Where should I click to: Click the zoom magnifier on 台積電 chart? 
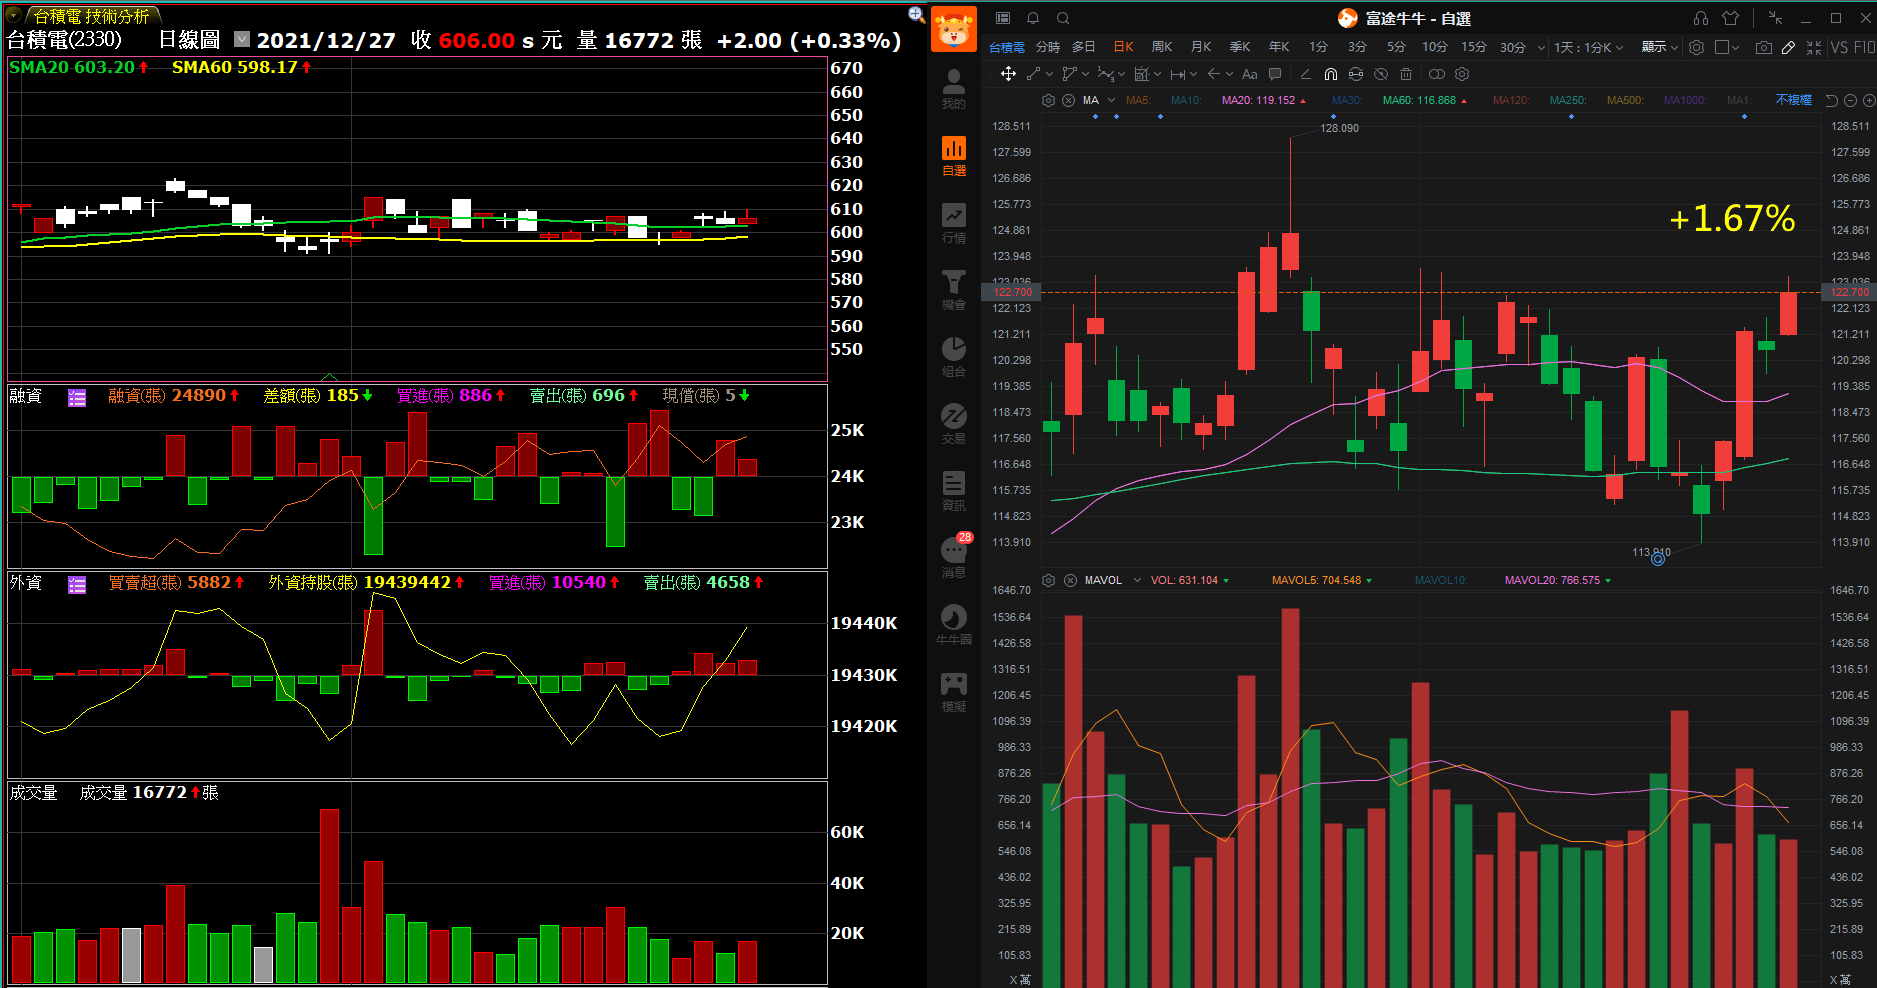coord(916,14)
